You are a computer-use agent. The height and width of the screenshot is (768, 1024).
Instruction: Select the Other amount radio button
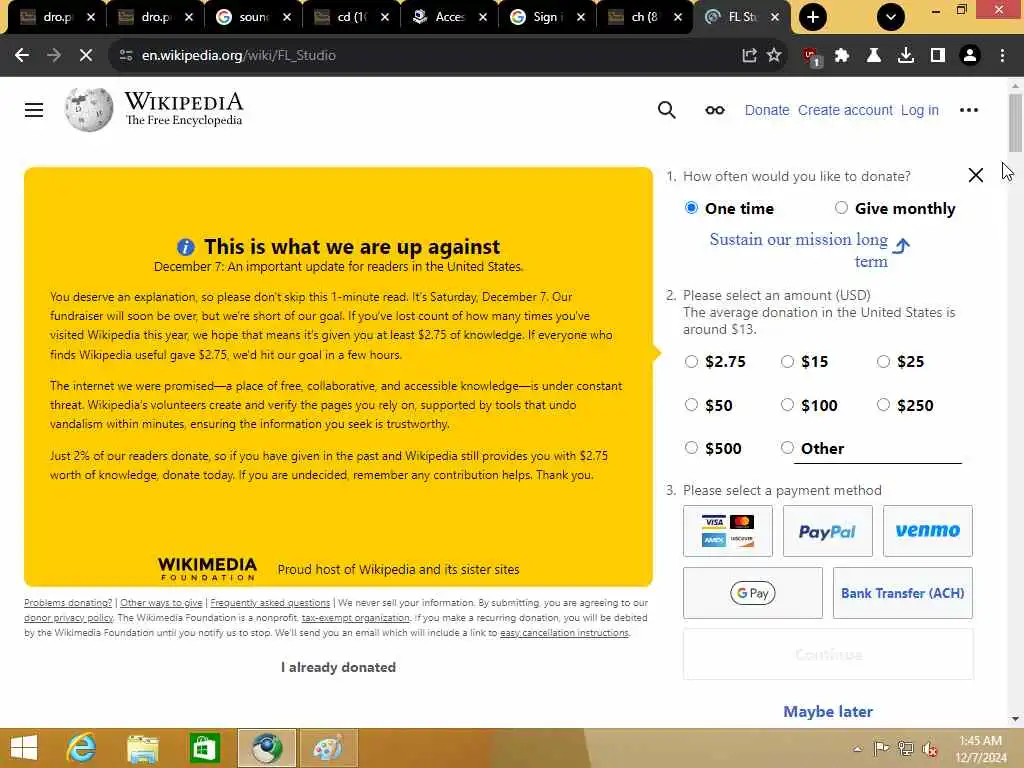pos(787,448)
